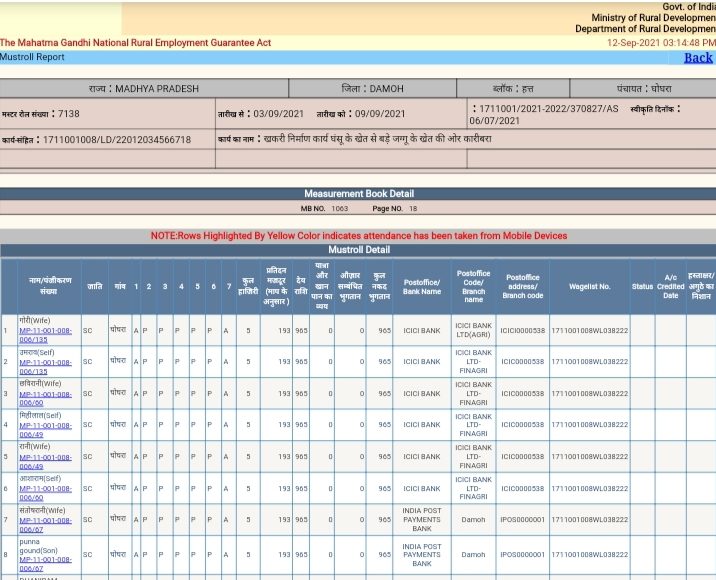Click the A/c Credited Date column header
Viewport: 716px width, 580px height.
pos(670,286)
